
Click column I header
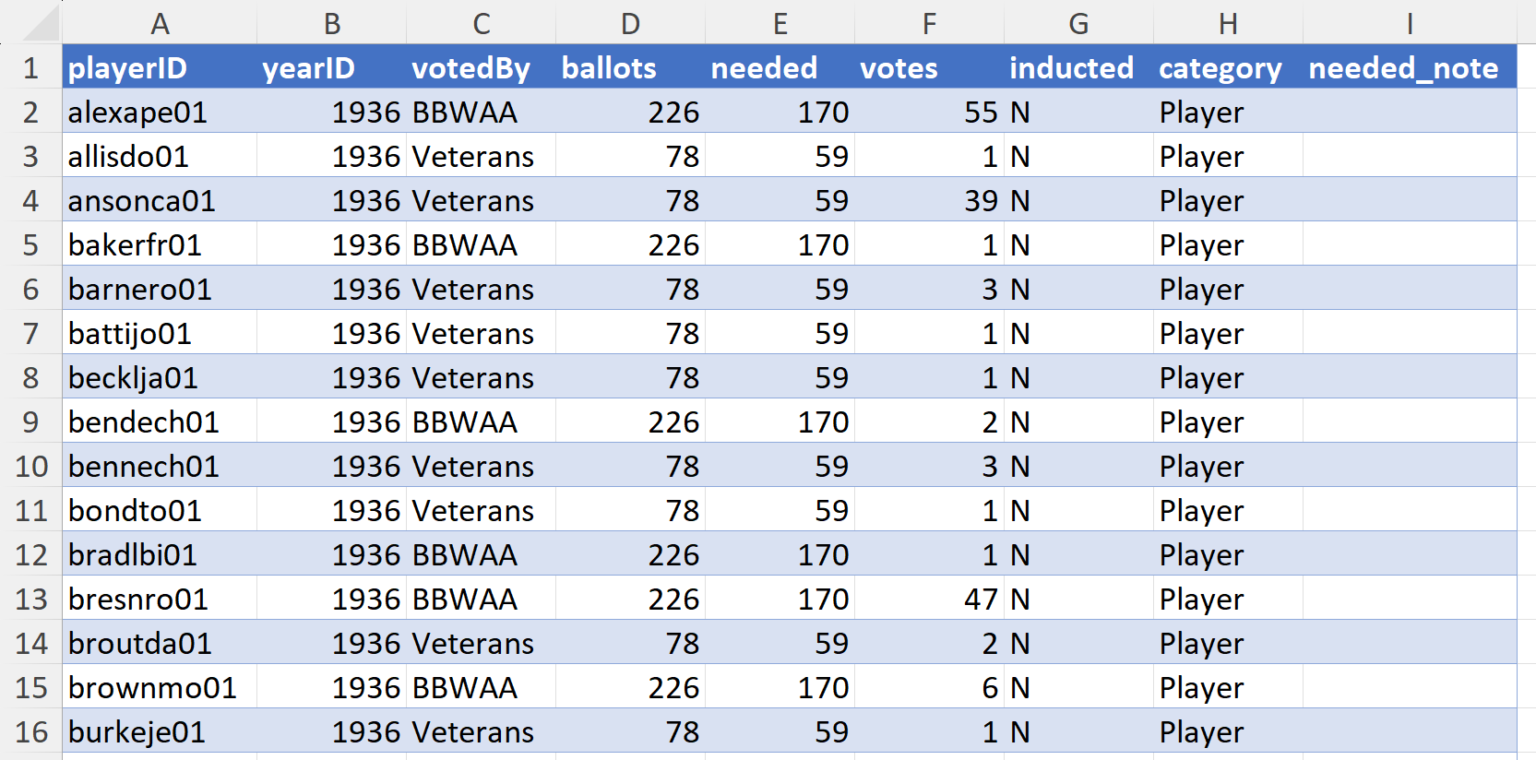pos(1409,23)
